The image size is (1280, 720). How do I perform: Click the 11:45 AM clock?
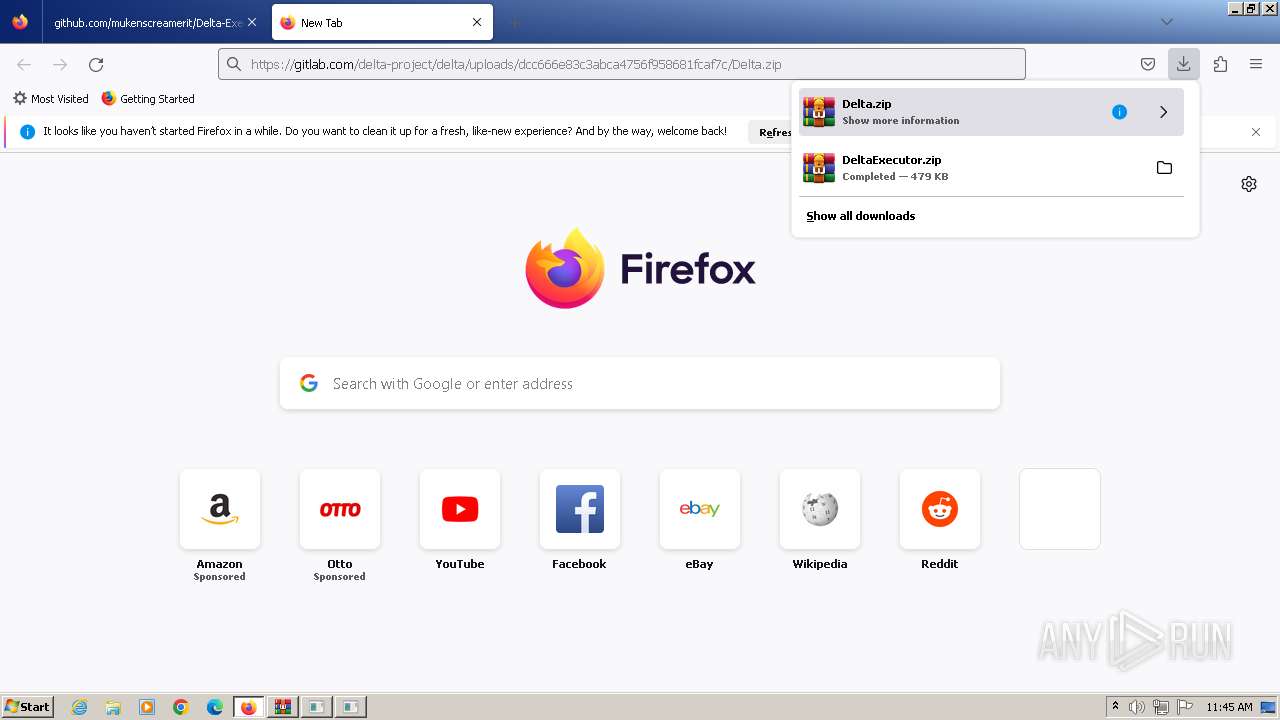1229,707
